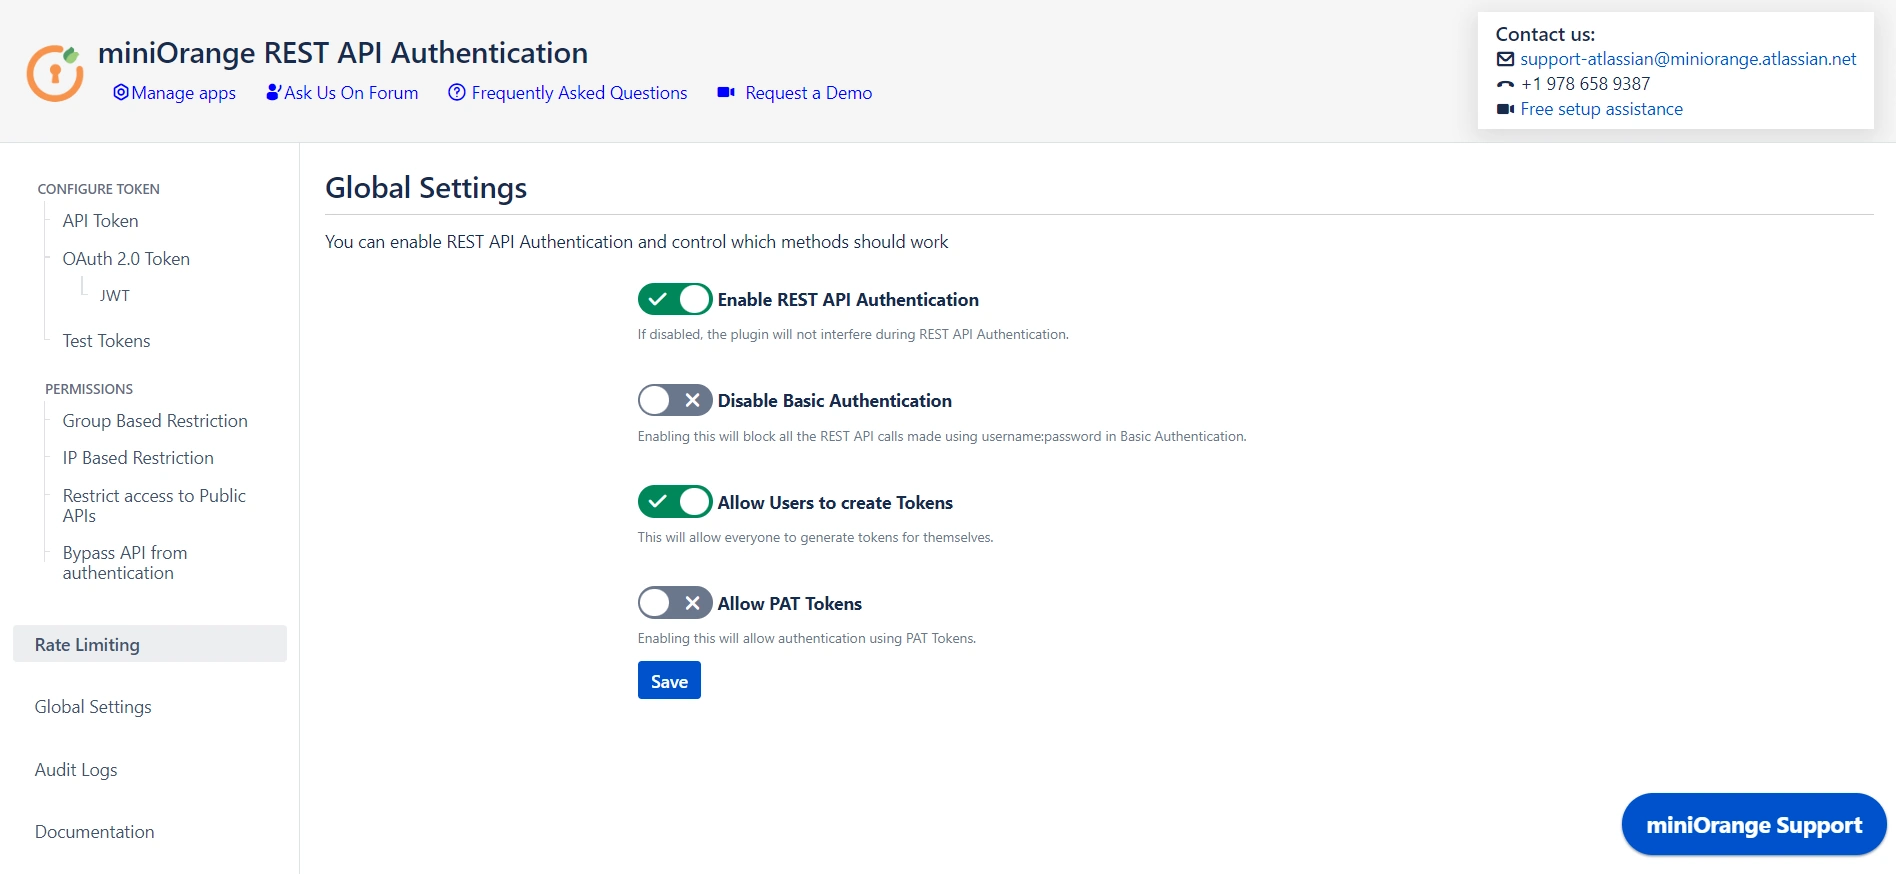
Task: Open Restrict access to Public APIs
Action: pyautogui.click(x=154, y=506)
